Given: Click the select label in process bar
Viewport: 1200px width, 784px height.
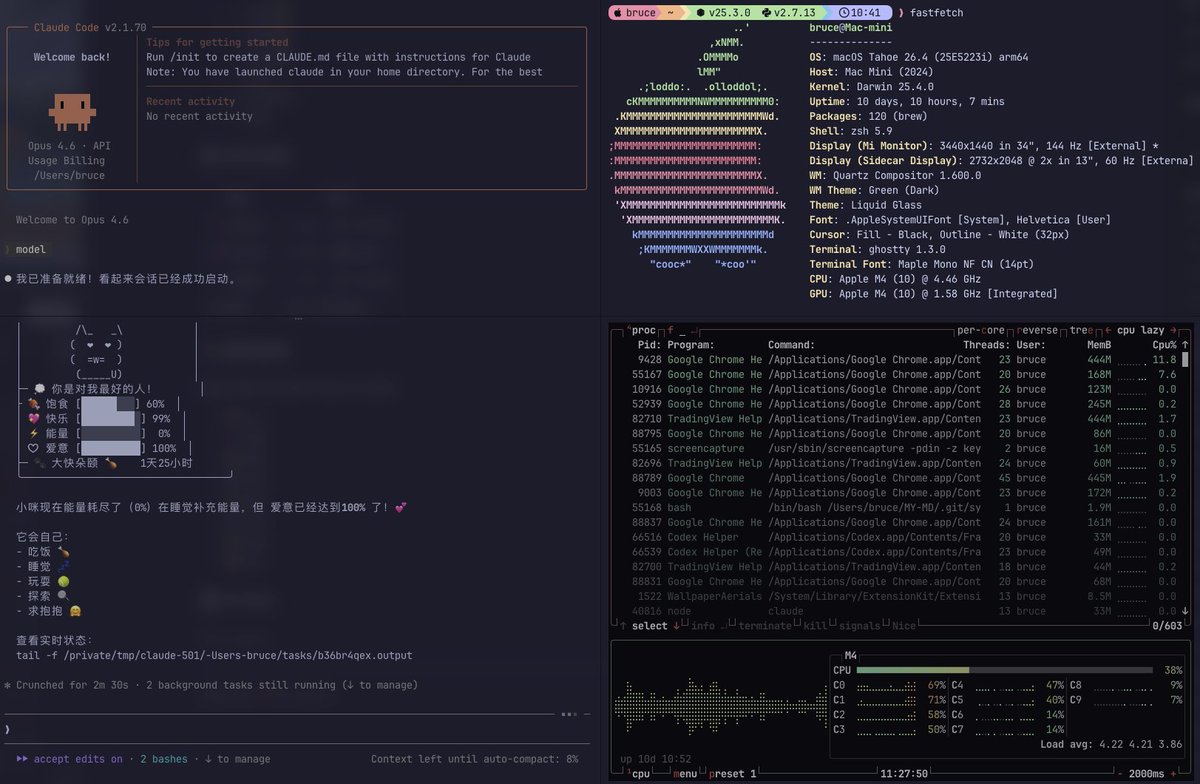Looking at the screenshot, I should click(650, 626).
